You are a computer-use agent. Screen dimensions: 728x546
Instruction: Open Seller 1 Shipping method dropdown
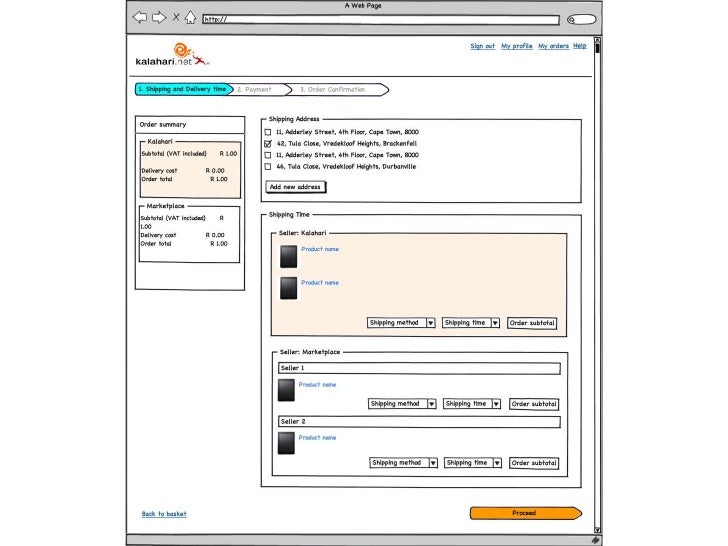point(402,404)
